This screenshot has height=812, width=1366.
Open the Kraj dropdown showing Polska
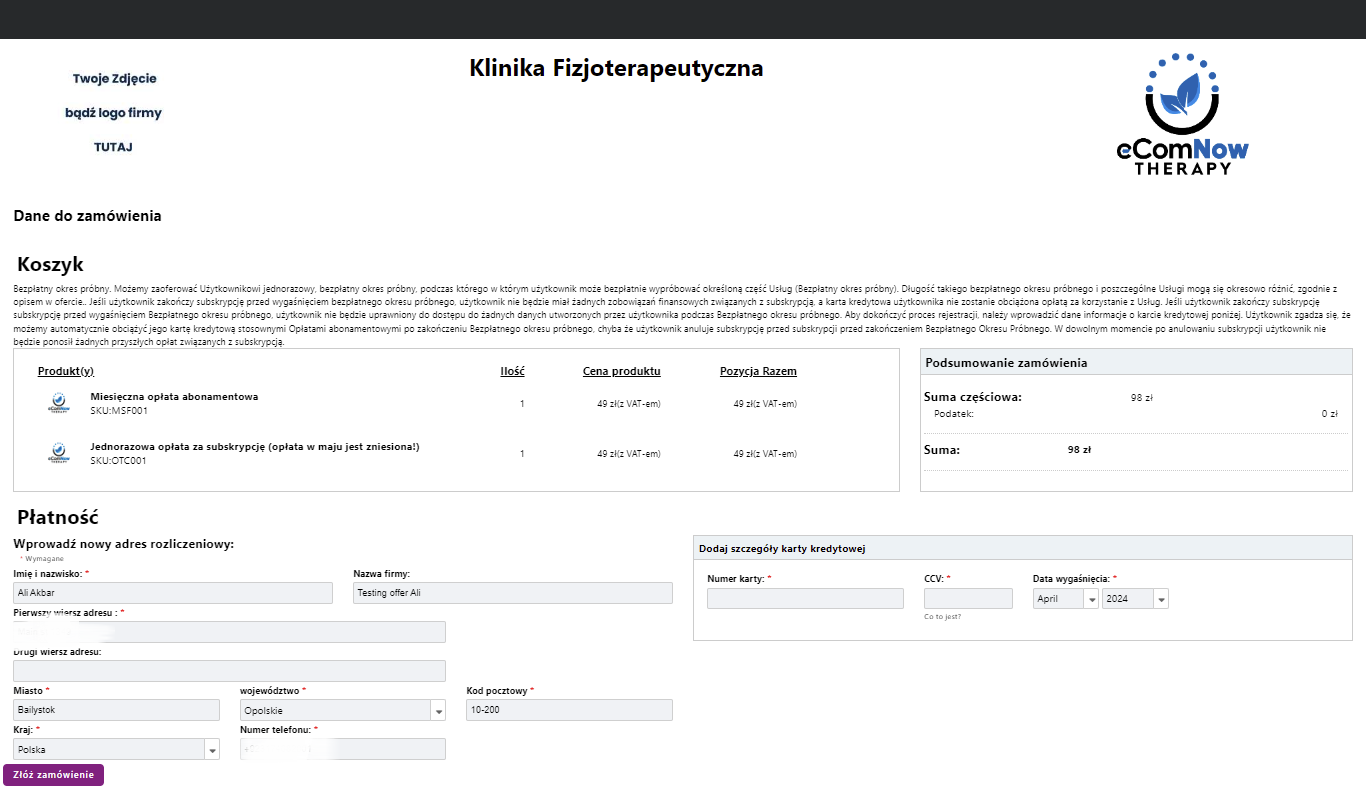115,748
